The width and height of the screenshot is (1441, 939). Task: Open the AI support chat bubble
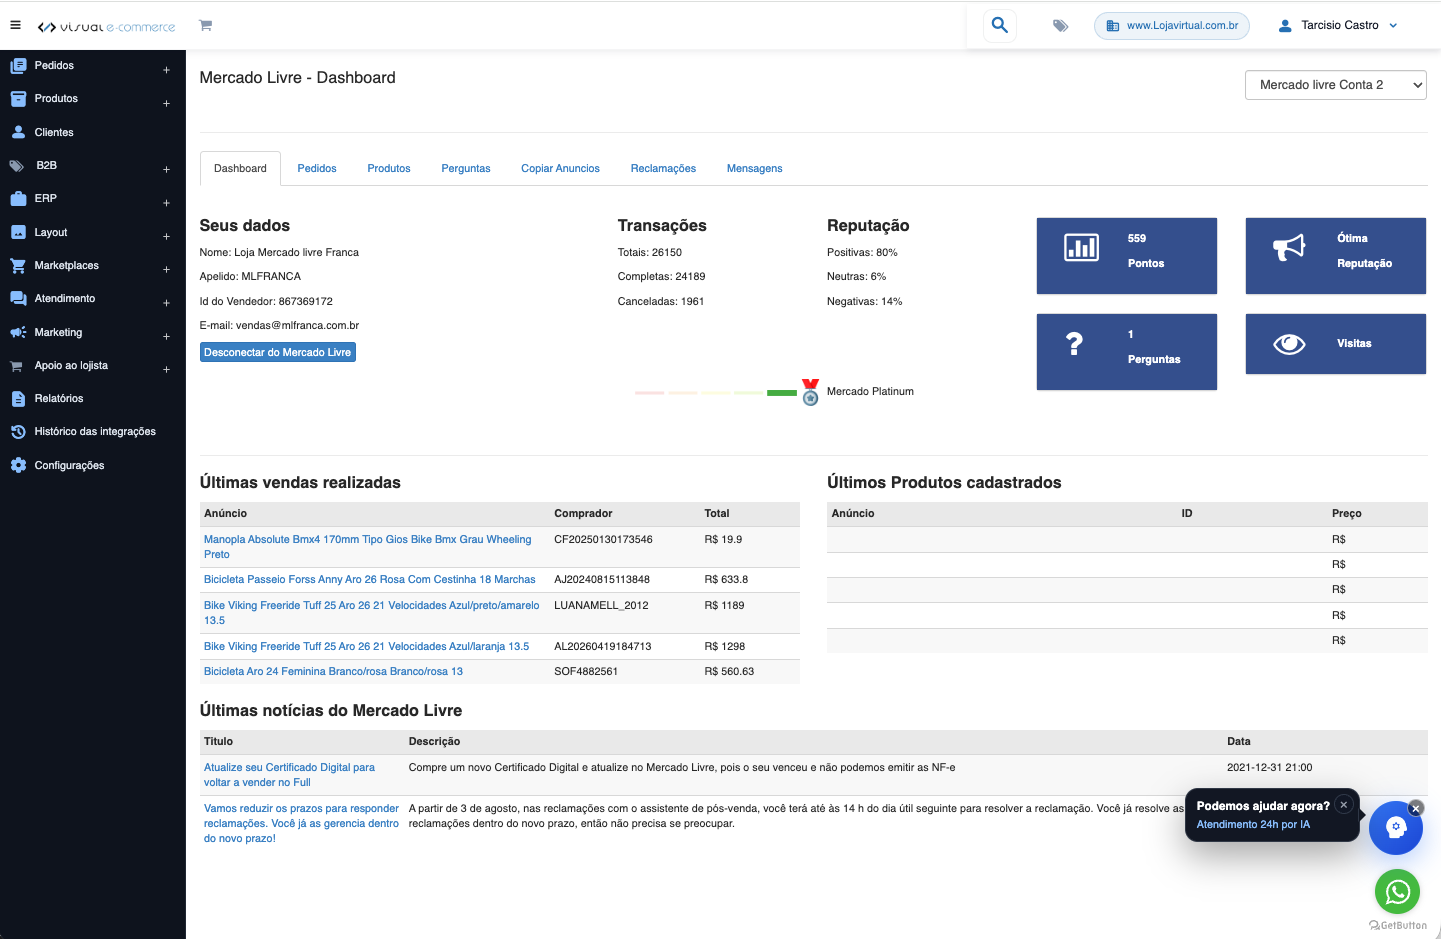[1396, 828]
